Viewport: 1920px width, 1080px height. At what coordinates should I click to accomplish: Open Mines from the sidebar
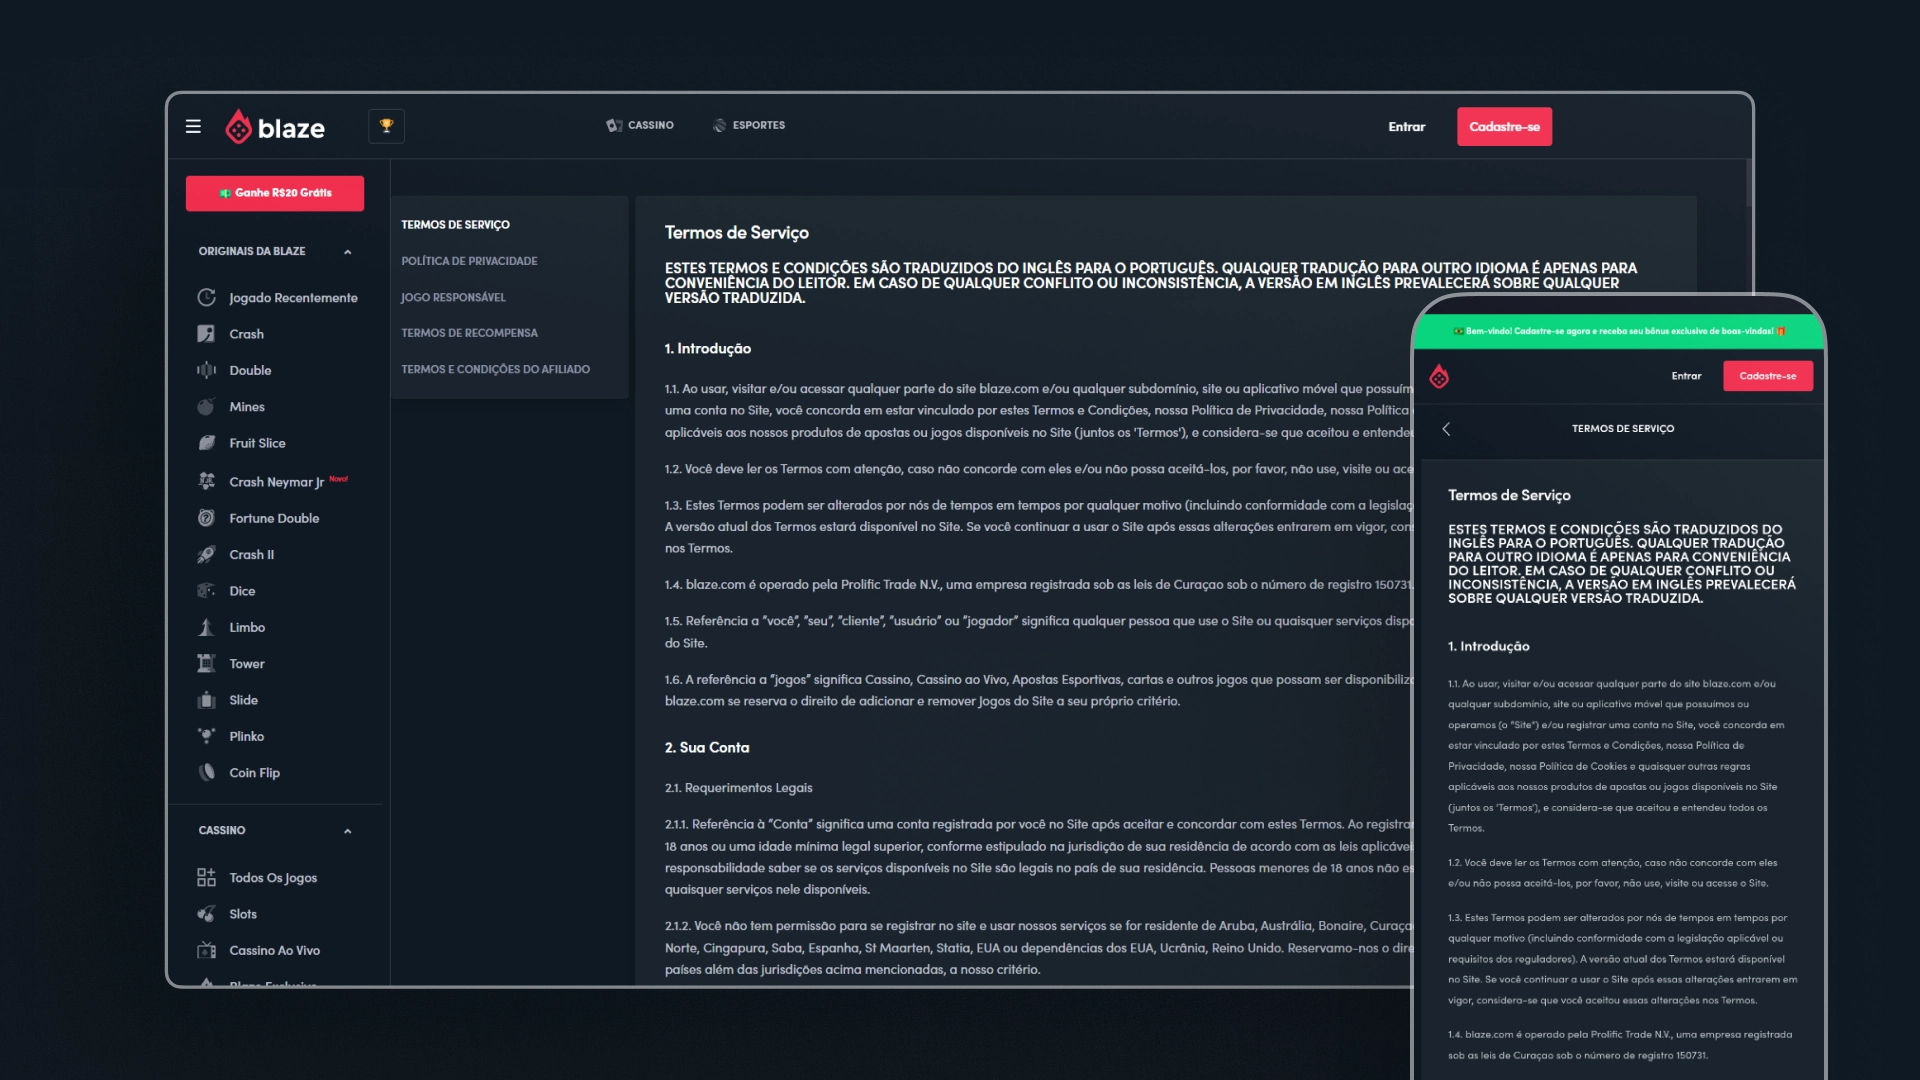tap(246, 407)
